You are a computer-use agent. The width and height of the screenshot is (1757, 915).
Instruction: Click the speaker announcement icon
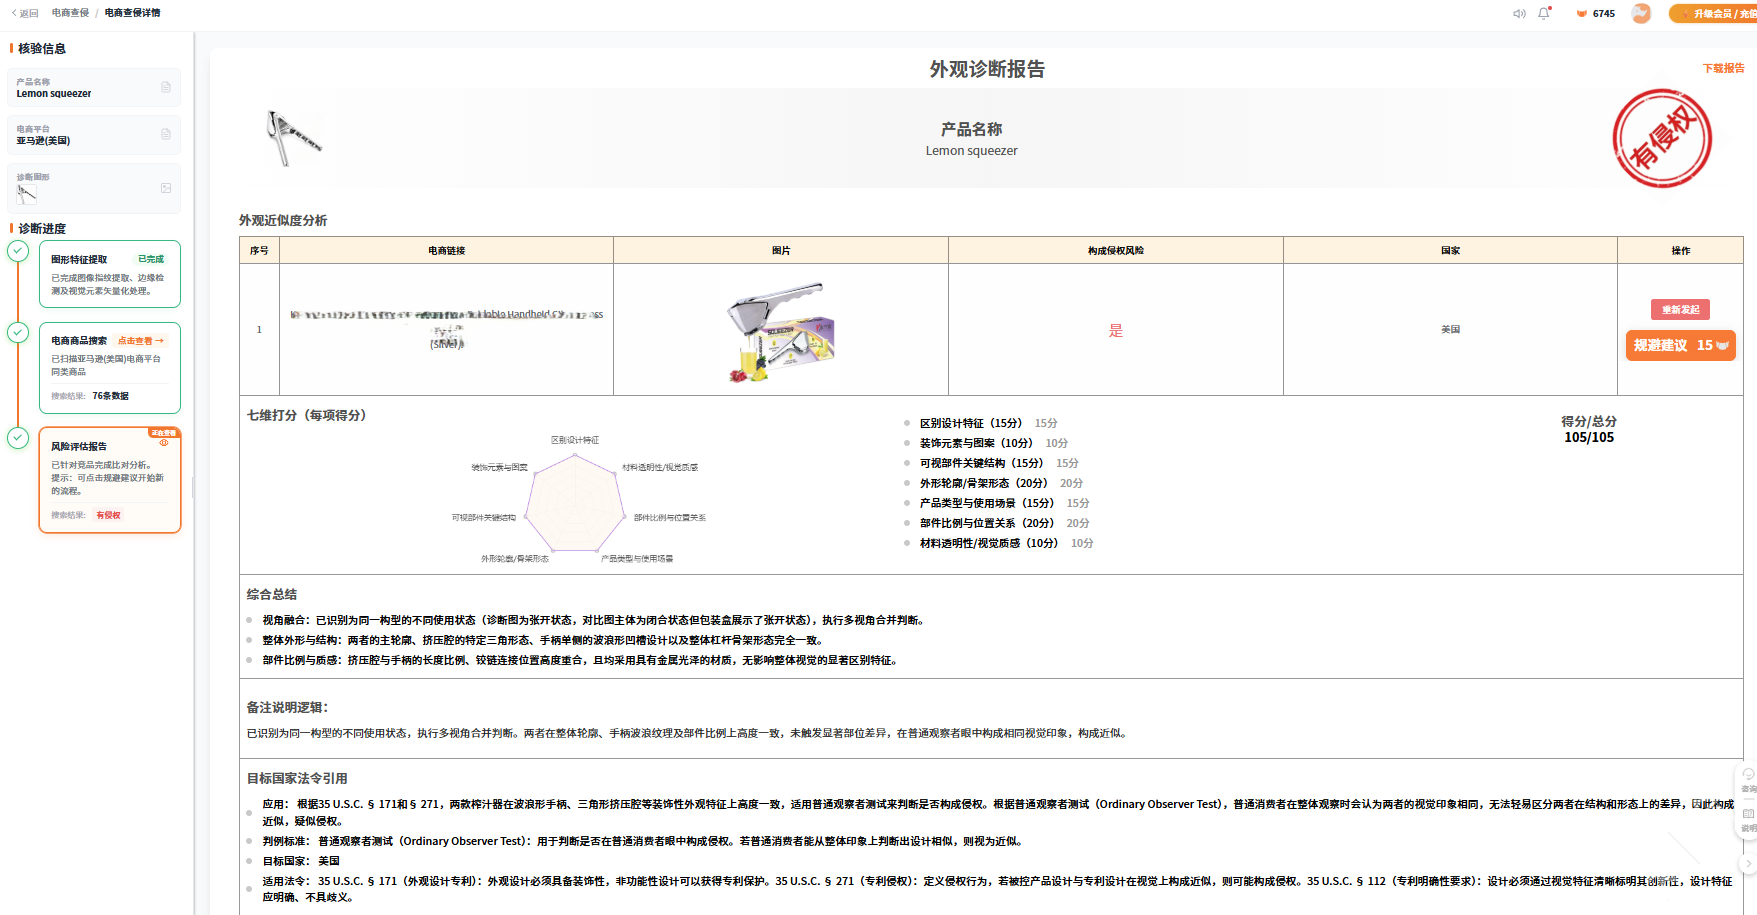point(1519,14)
